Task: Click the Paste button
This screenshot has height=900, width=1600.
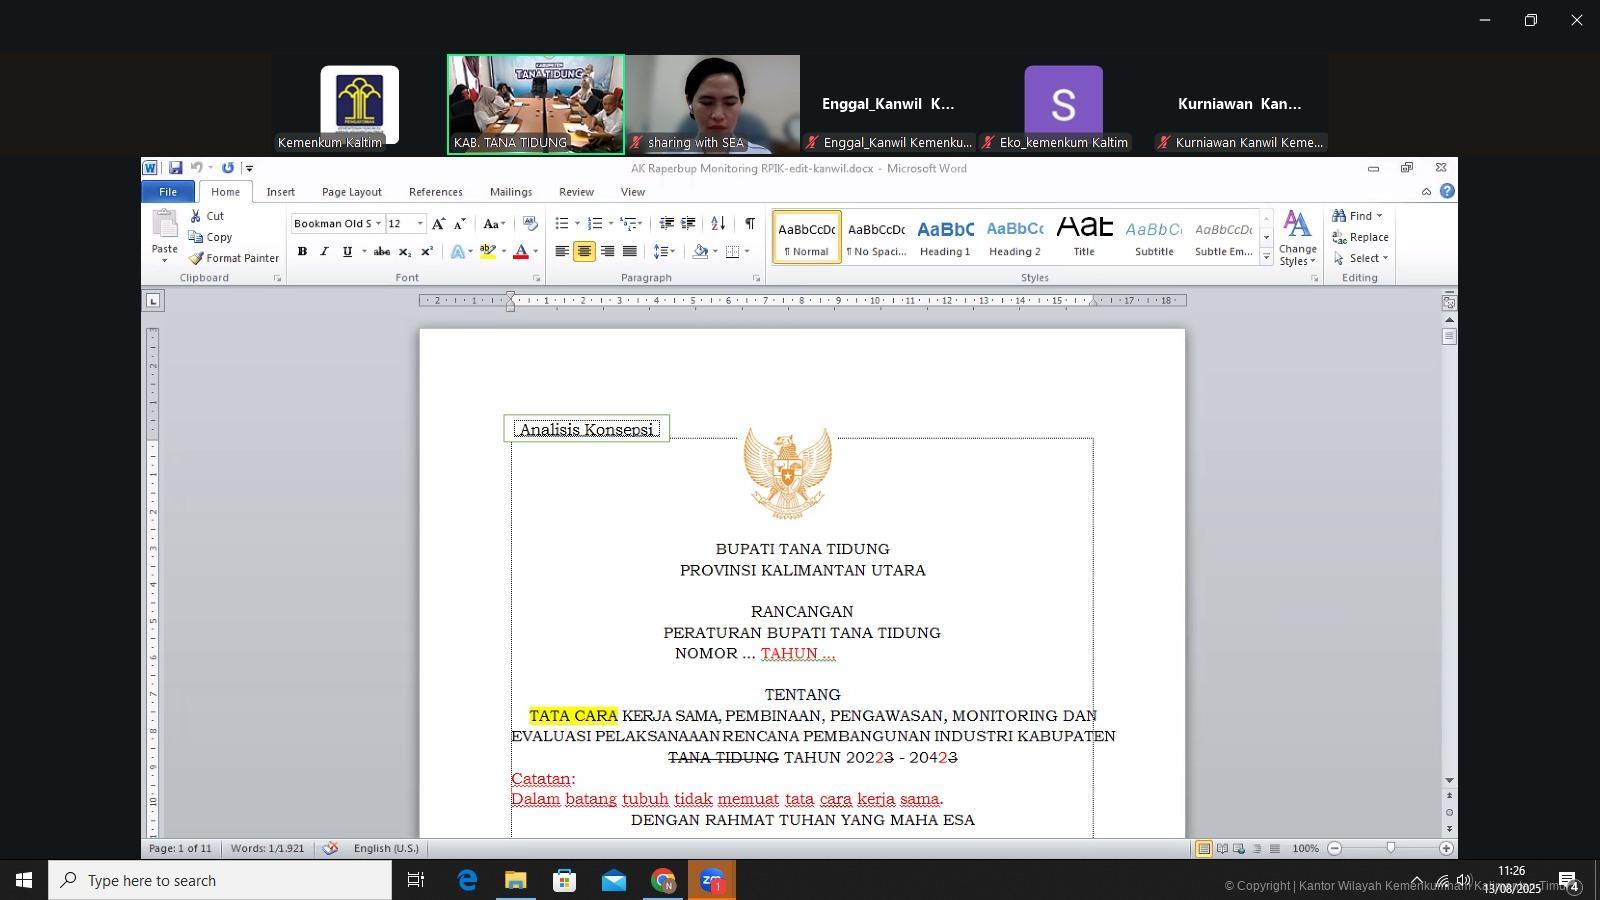Action: click(165, 238)
